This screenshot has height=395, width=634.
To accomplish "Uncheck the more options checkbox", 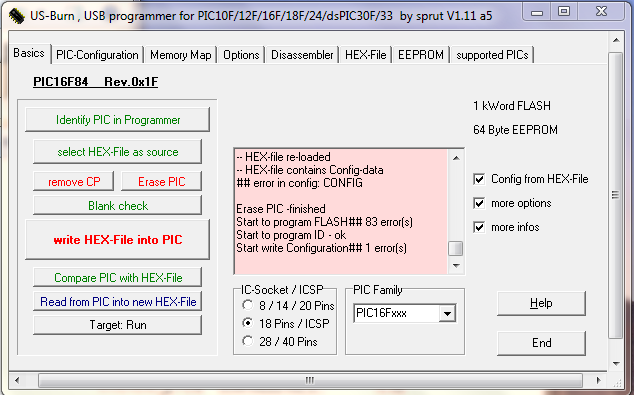I will click(479, 203).
